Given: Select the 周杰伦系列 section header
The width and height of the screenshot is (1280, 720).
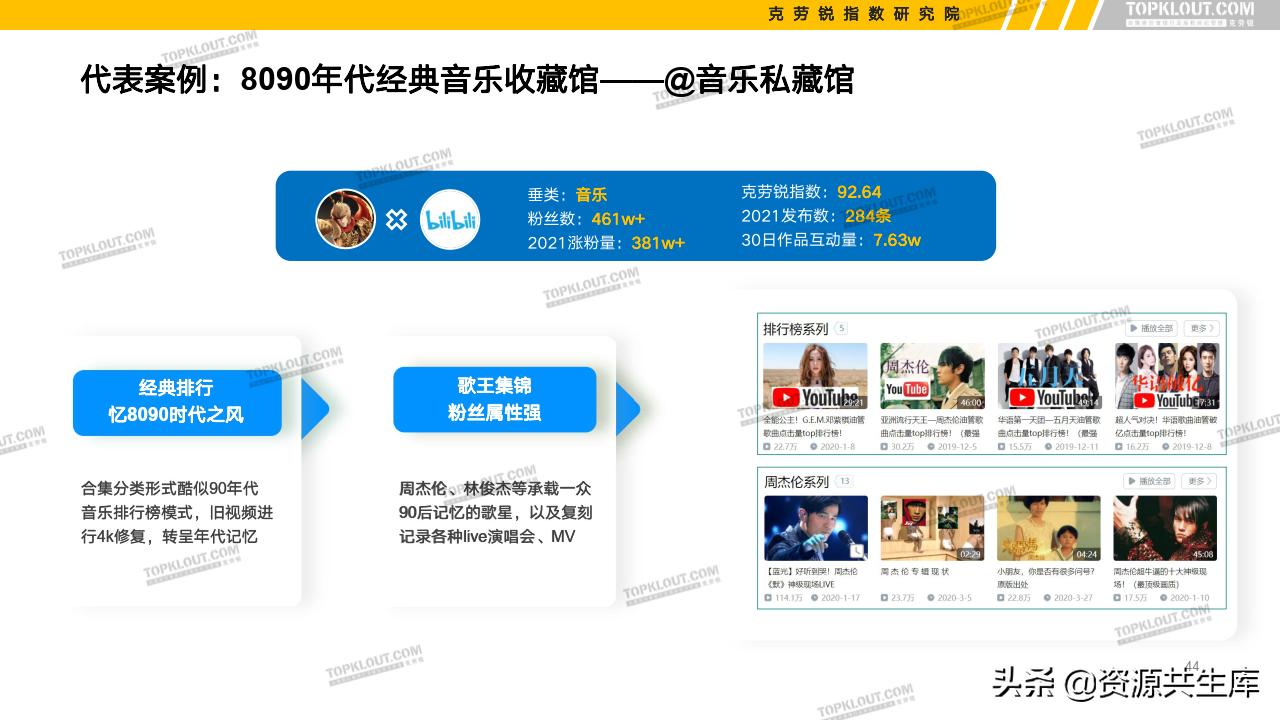Looking at the screenshot, I should click(795, 481).
